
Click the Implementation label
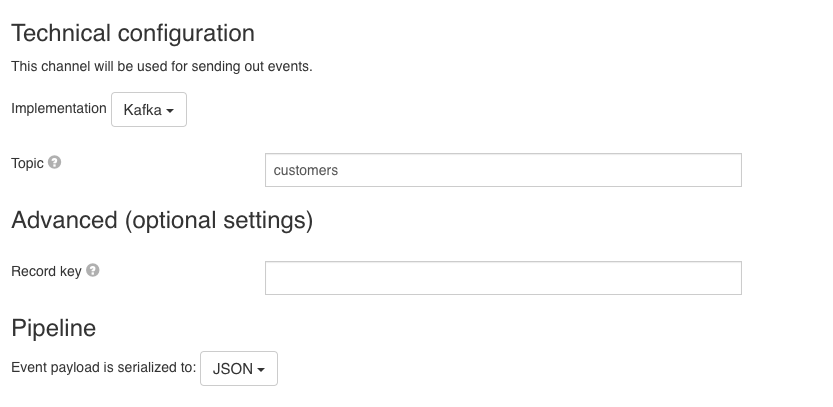point(58,108)
